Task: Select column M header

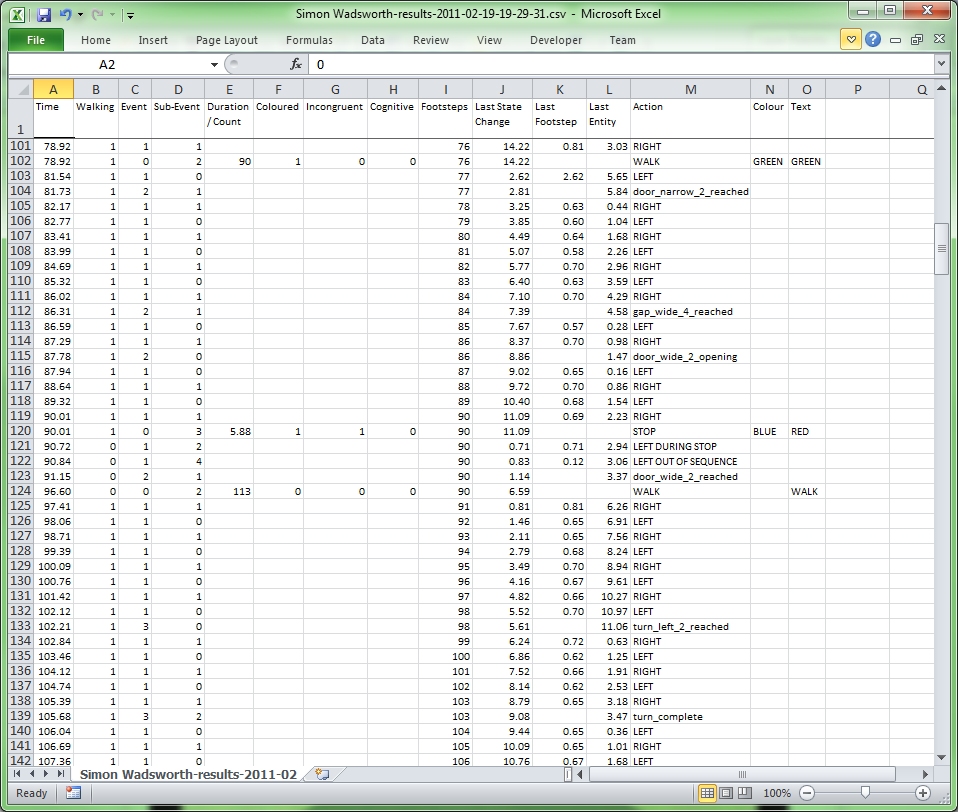Action: click(x=690, y=89)
